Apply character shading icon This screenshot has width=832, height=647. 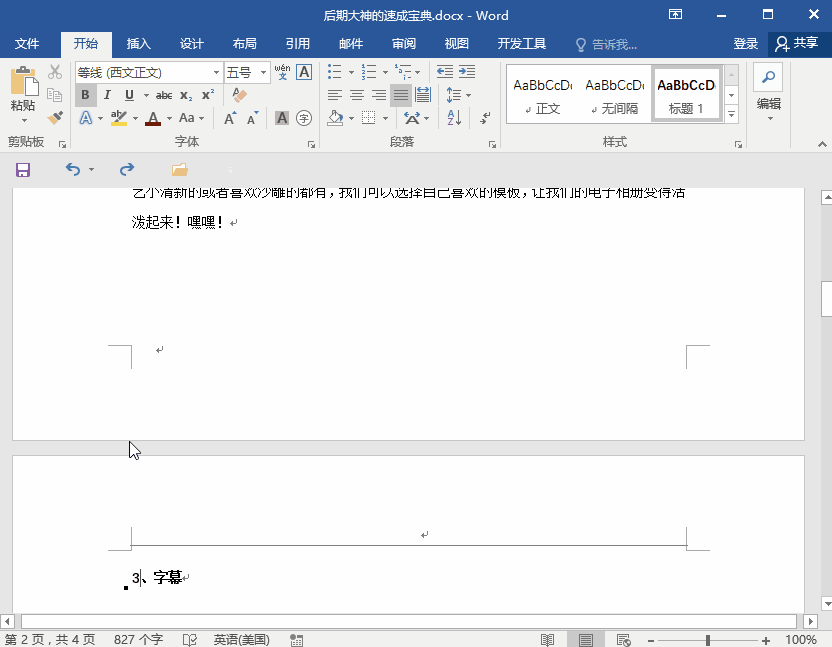tap(282, 118)
